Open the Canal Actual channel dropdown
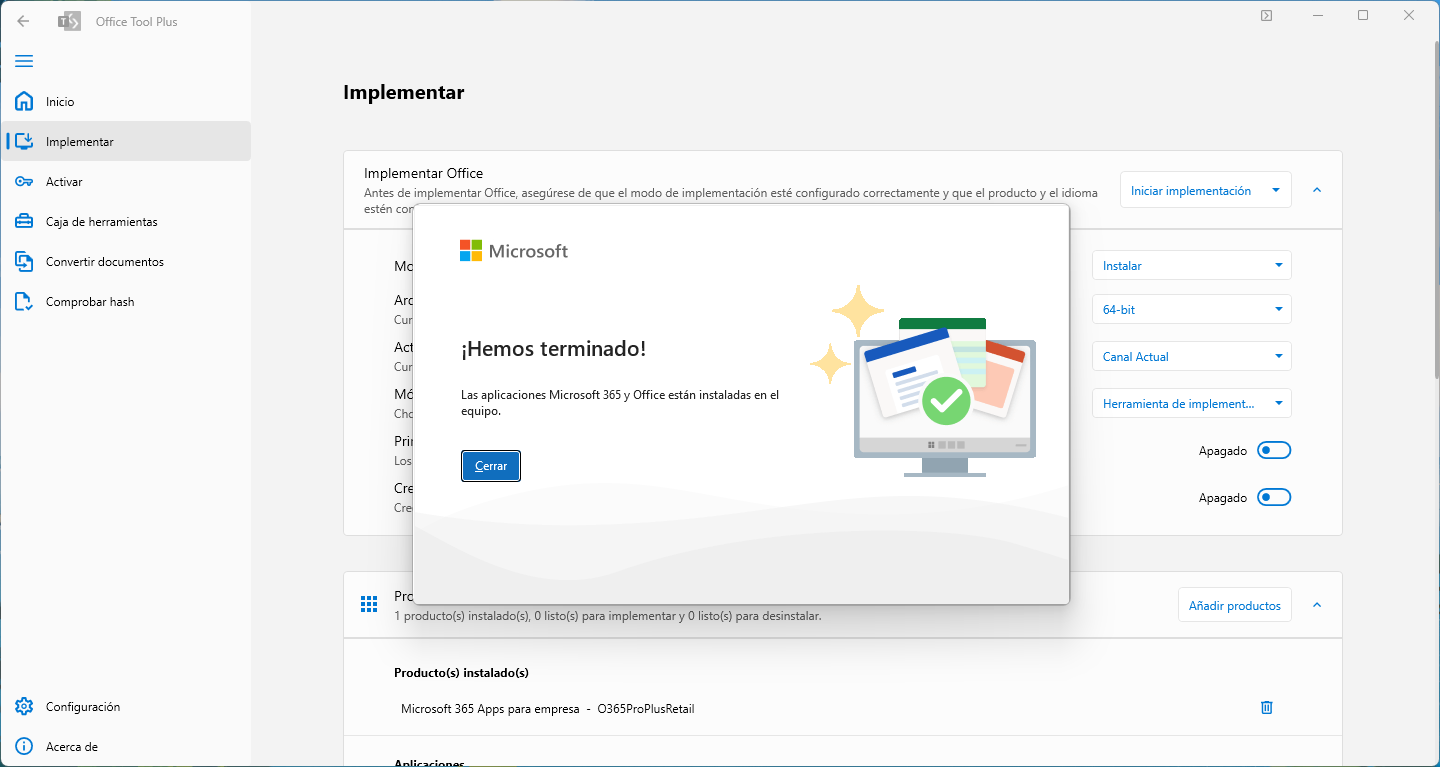This screenshot has width=1440, height=767. (1192, 356)
